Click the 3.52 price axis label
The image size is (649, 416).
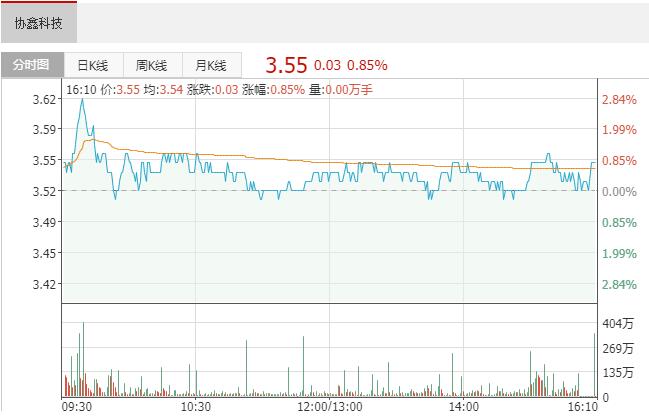pyautogui.click(x=44, y=191)
